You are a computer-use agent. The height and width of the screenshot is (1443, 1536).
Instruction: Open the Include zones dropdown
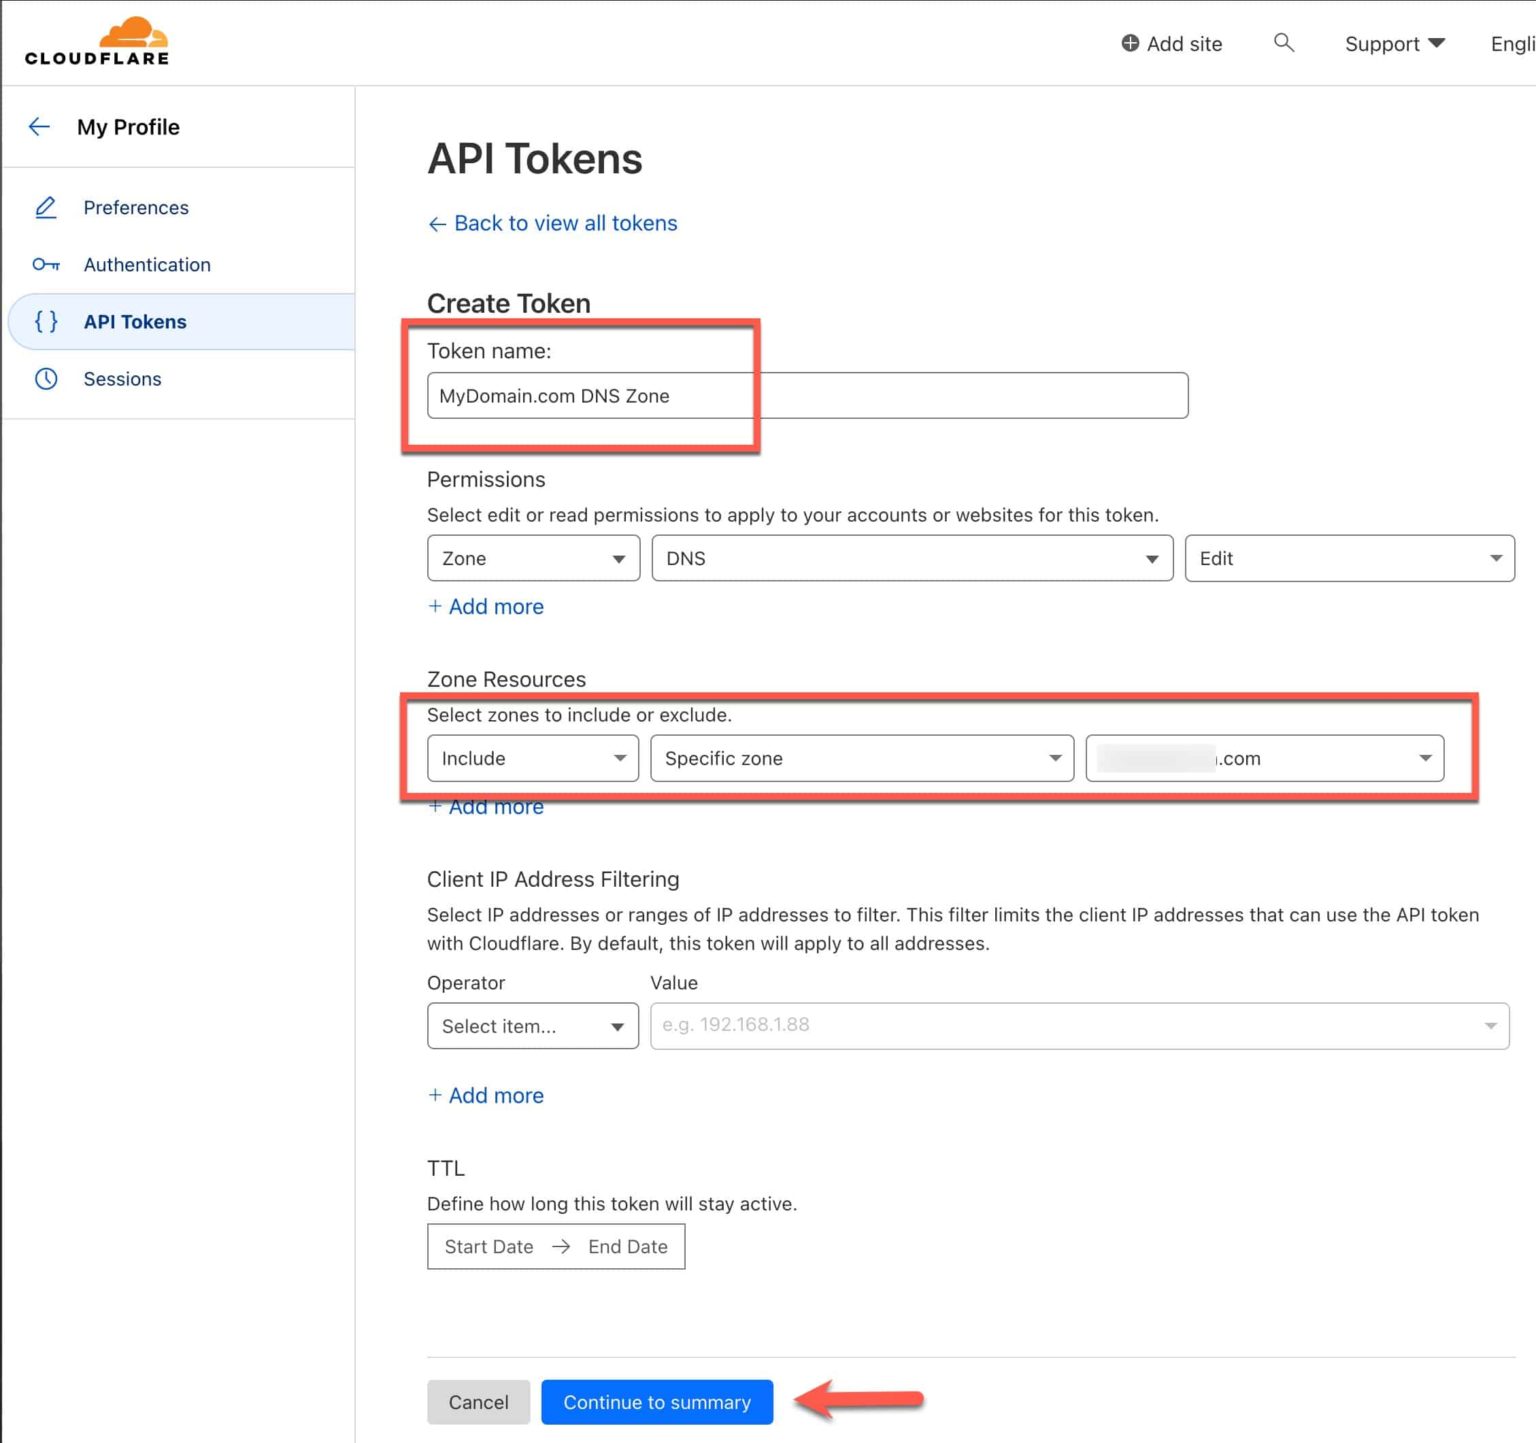tap(532, 758)
